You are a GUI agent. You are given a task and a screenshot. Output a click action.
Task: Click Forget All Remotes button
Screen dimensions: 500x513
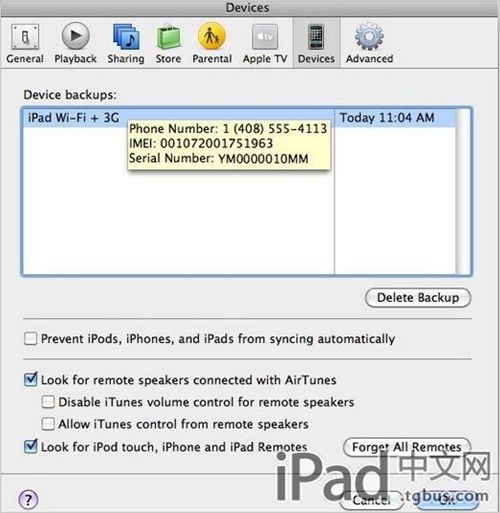click(407, 447)
